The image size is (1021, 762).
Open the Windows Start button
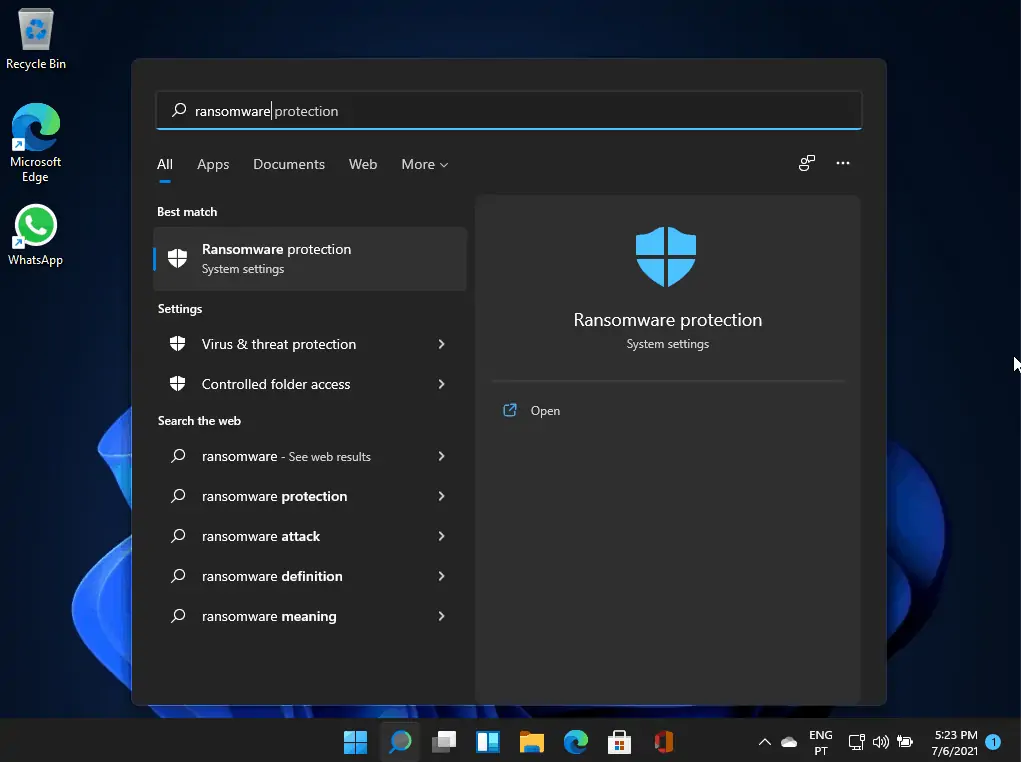(356, 742)
